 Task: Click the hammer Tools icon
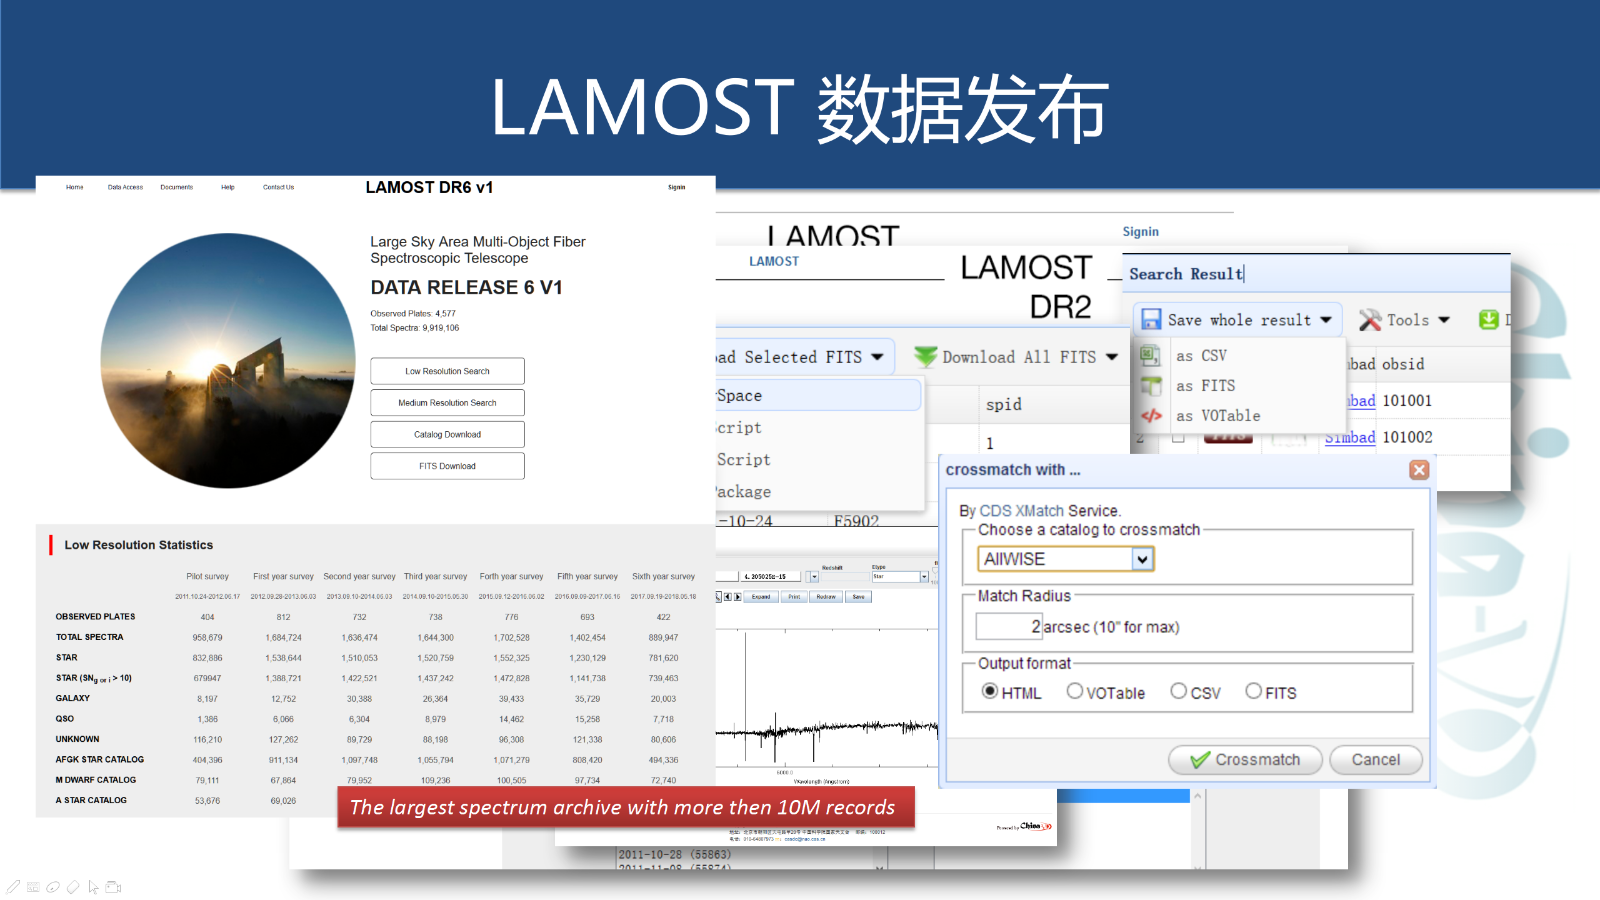[1370, 320]
